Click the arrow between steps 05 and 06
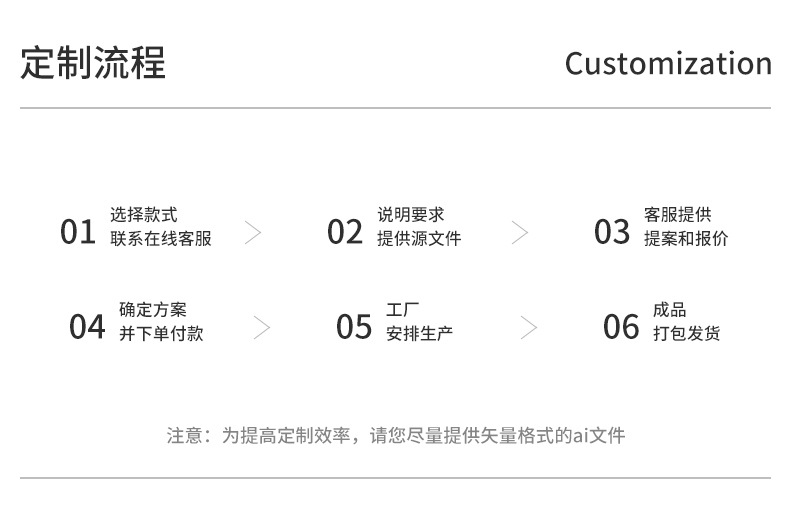The width and height of the screenshot is (790, 508). pyautogui.click(x=529, y=327)
